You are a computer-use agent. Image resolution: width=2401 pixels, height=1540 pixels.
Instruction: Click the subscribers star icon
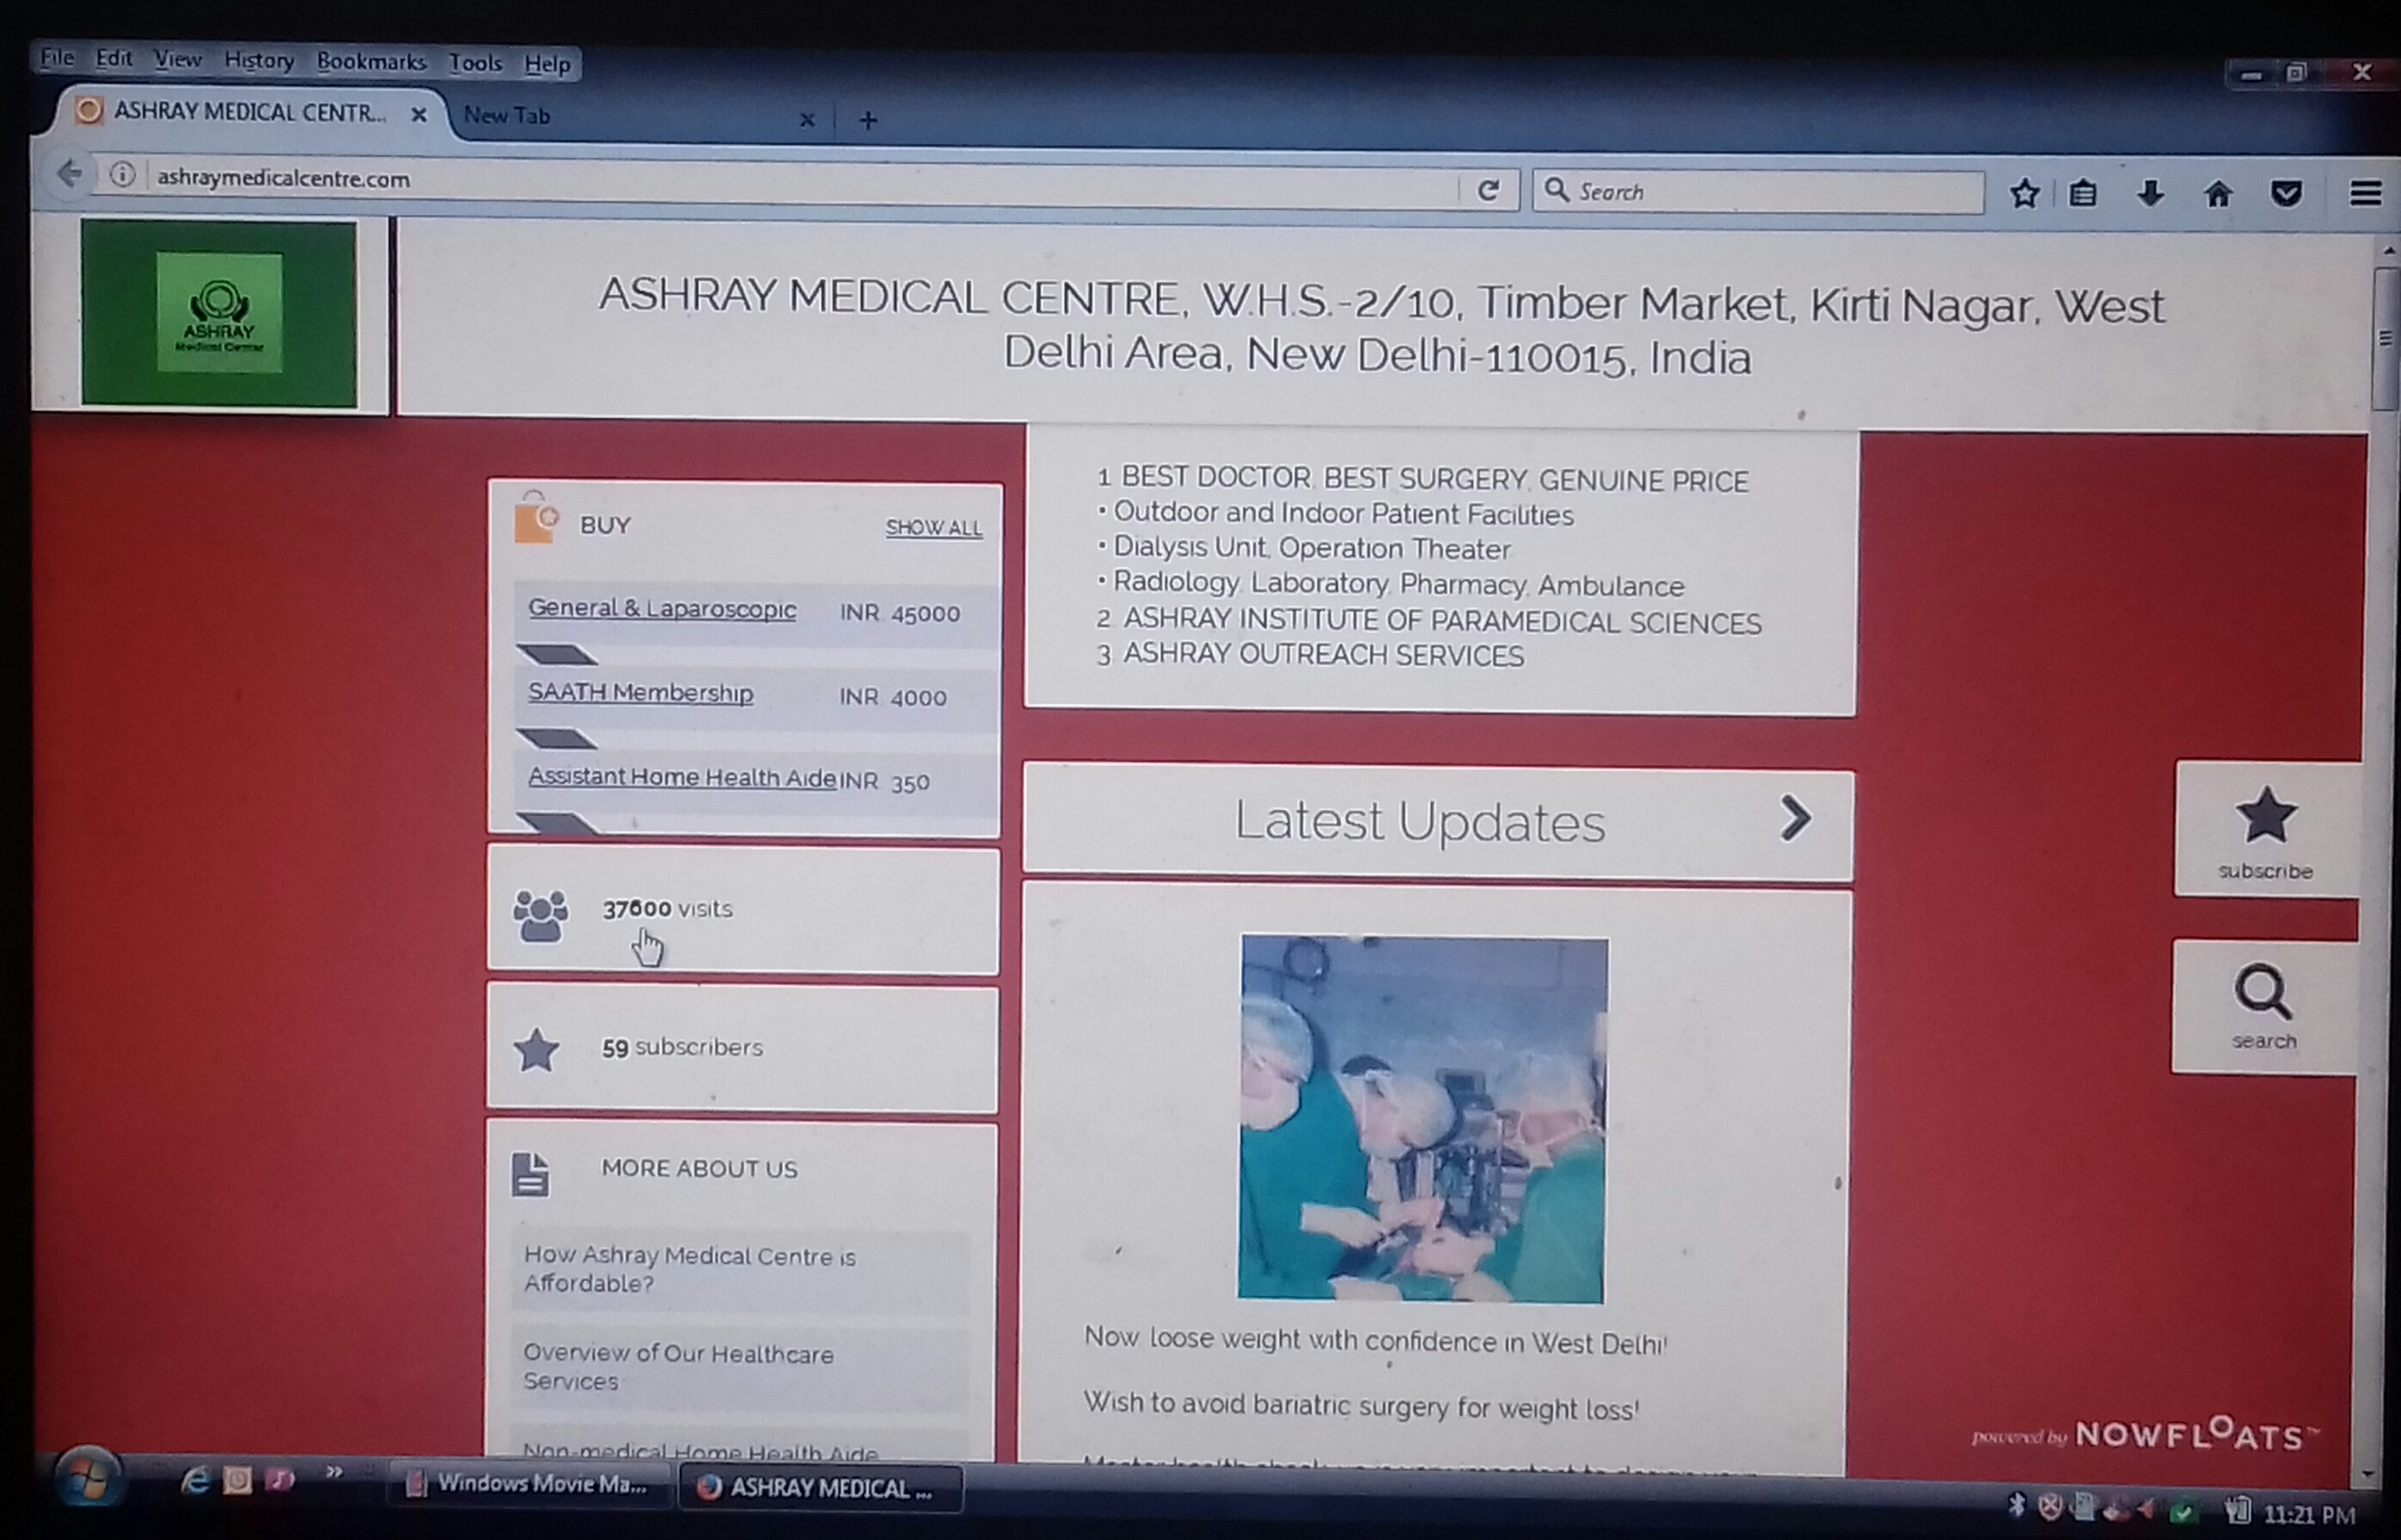536,1050
